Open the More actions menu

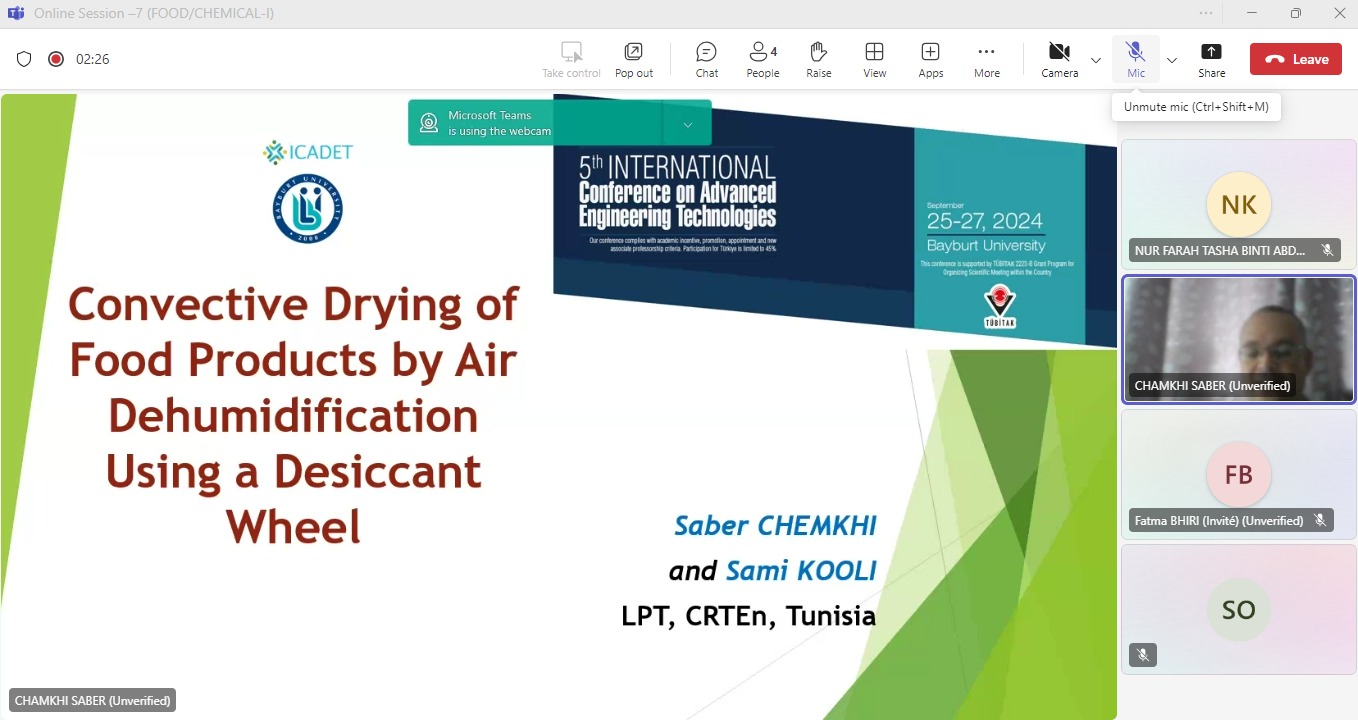click(986, 59)
